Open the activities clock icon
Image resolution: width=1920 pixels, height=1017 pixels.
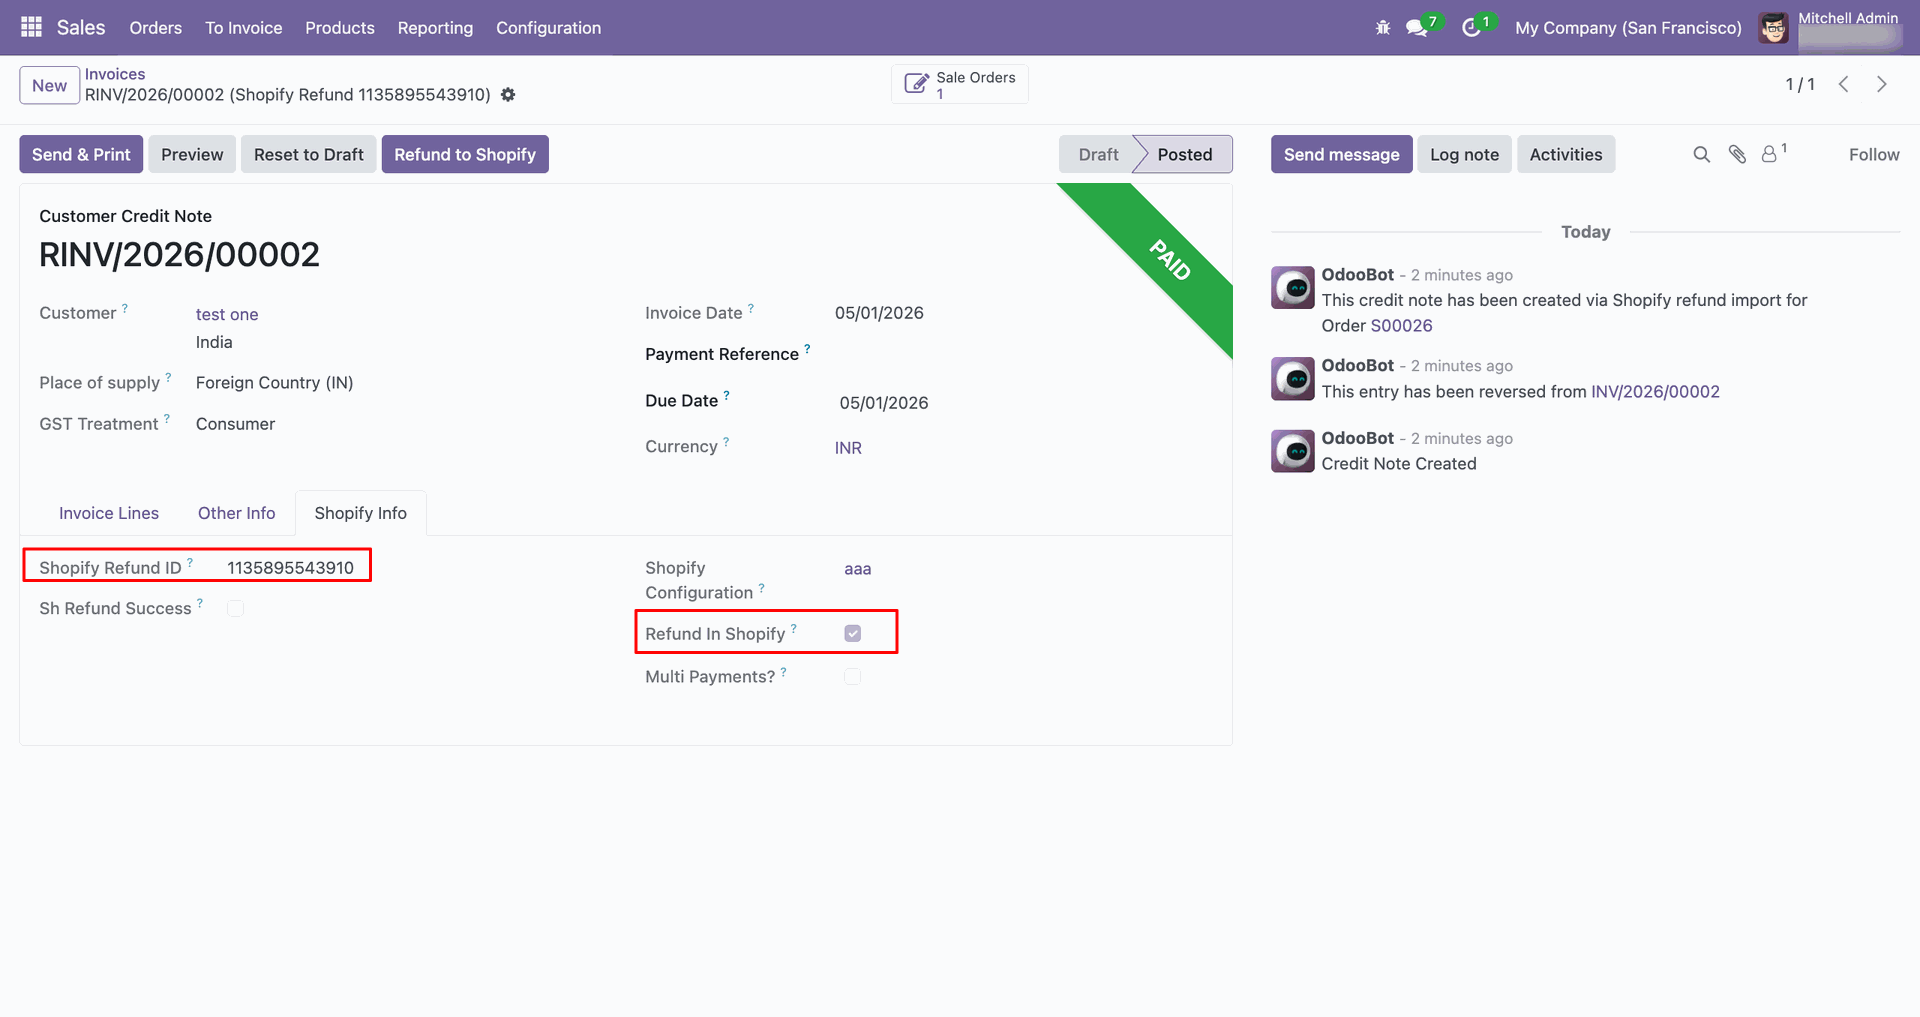click(x=1471, y=28)
